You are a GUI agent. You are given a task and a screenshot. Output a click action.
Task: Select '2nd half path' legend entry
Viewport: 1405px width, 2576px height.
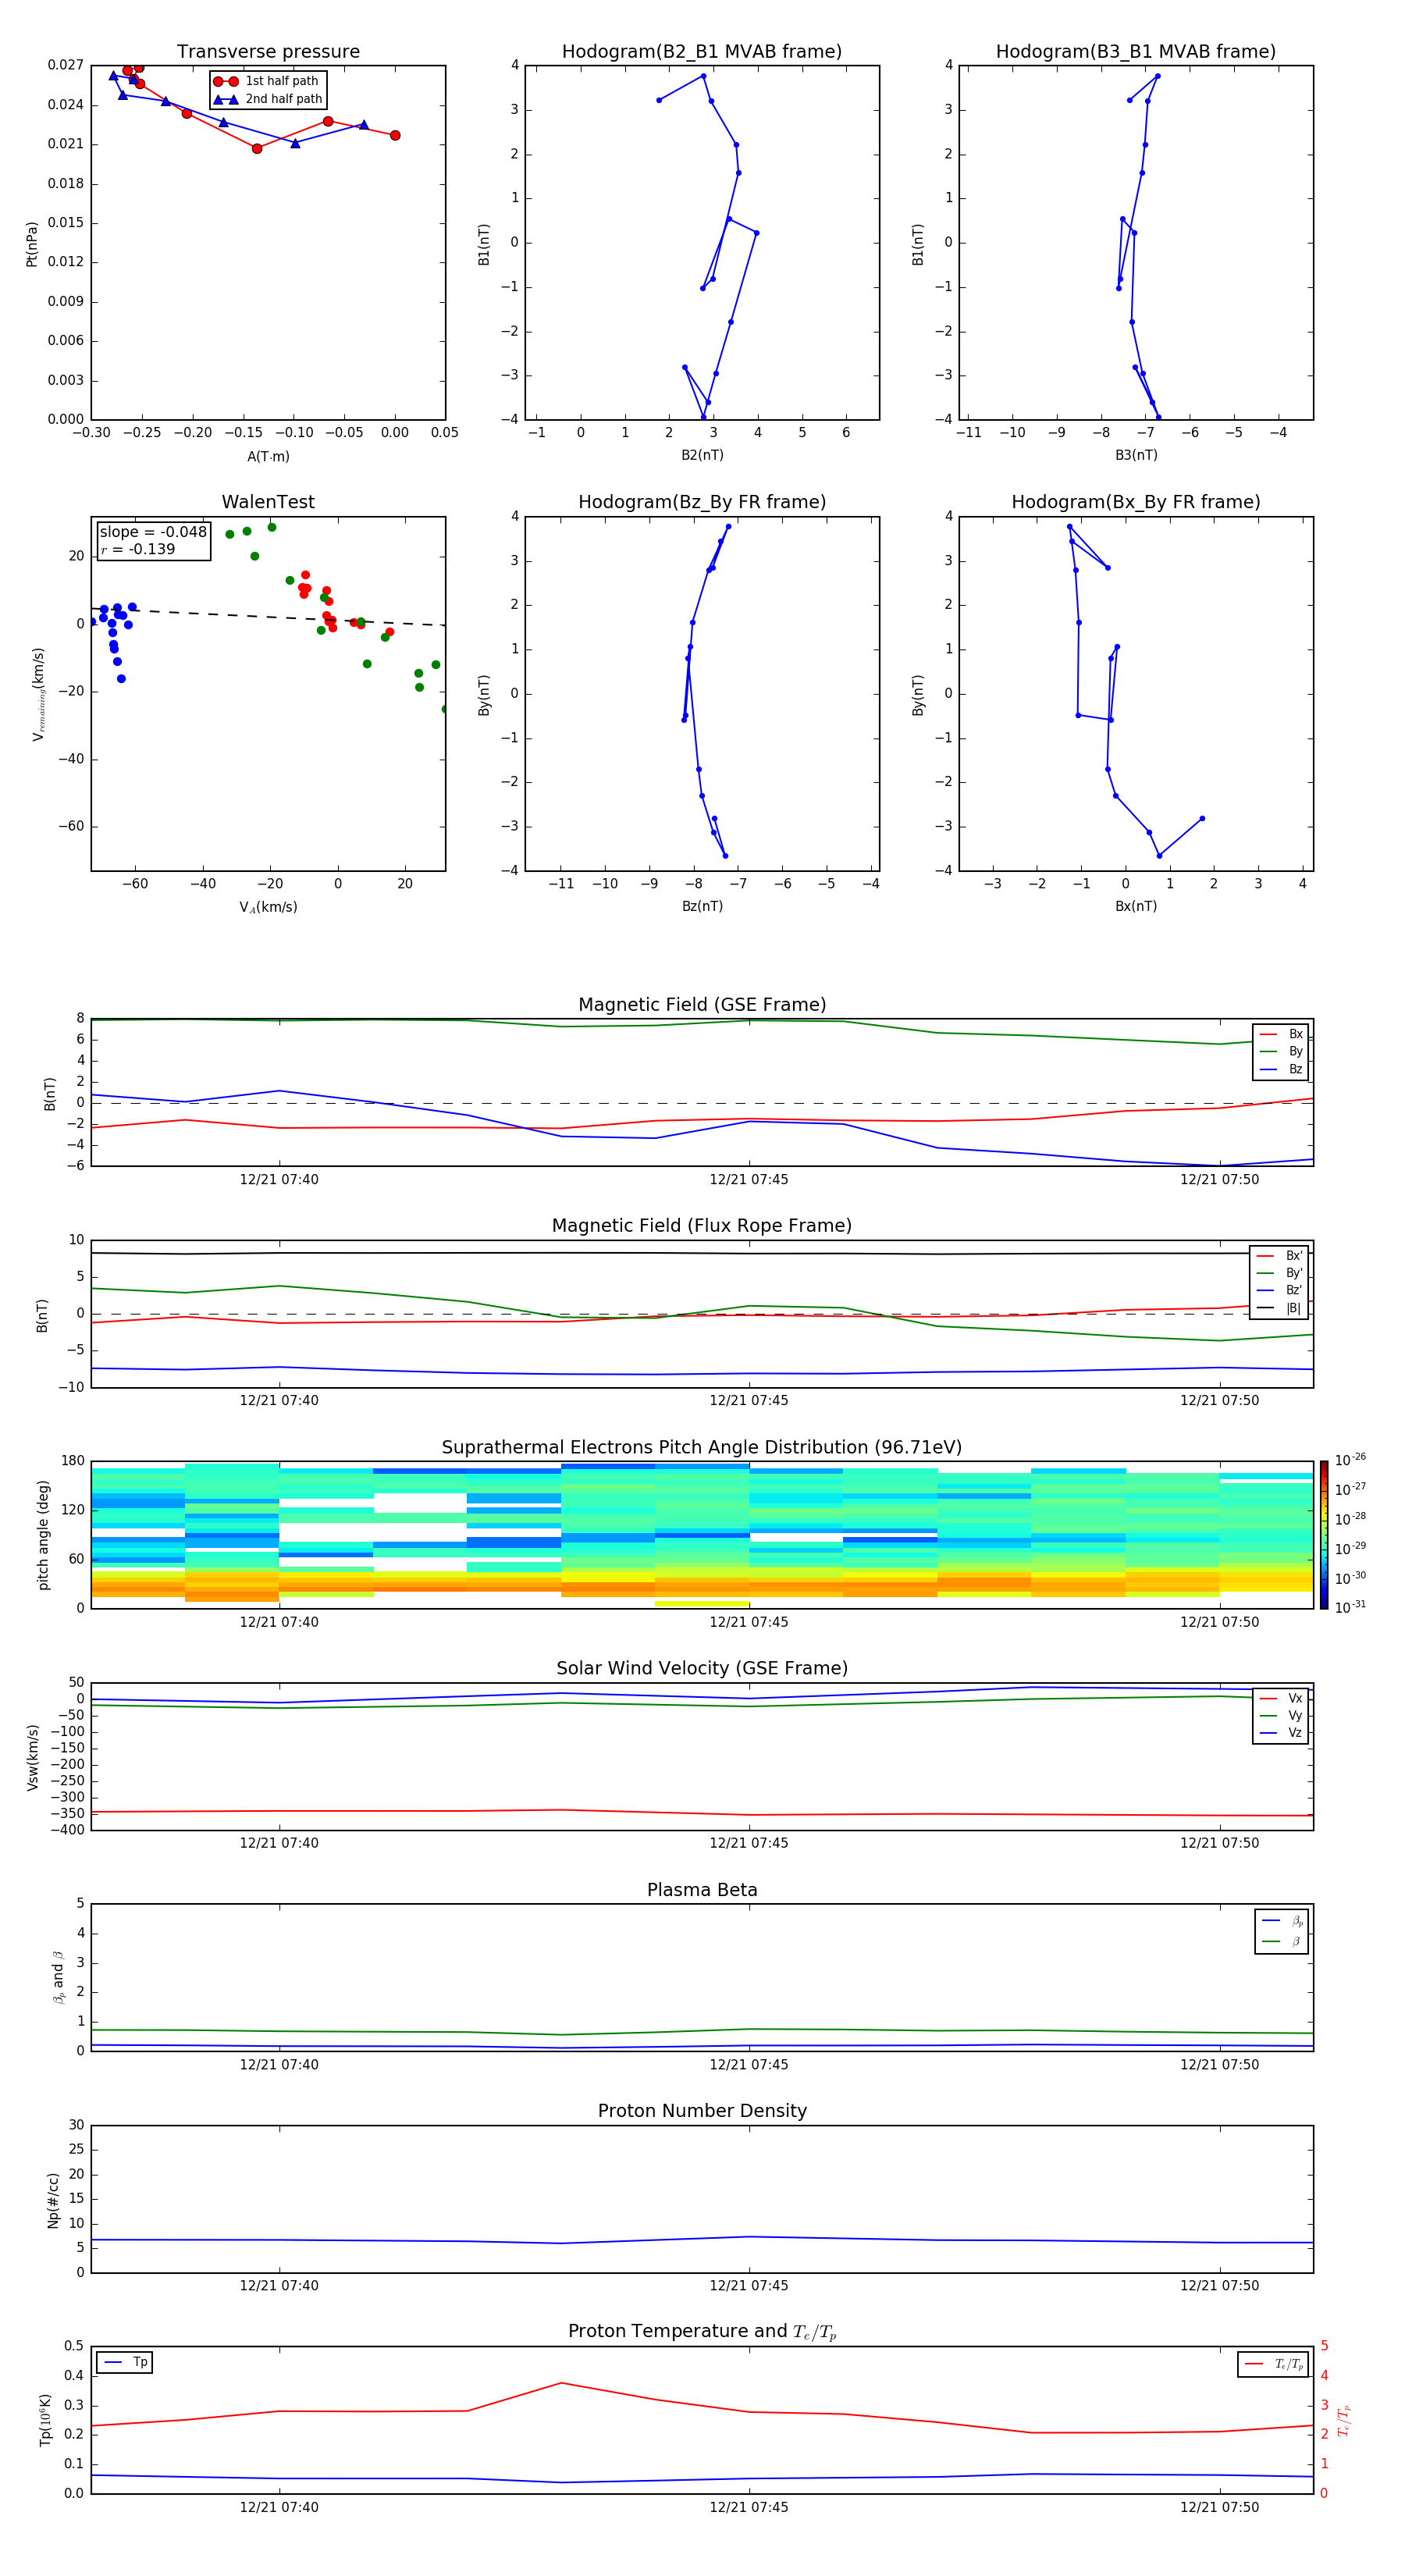pos(268,99)
